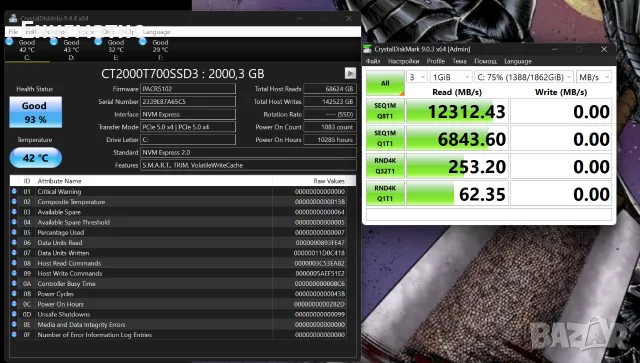Click the status dot beside Data Units Read

click(x=14, y=242)
